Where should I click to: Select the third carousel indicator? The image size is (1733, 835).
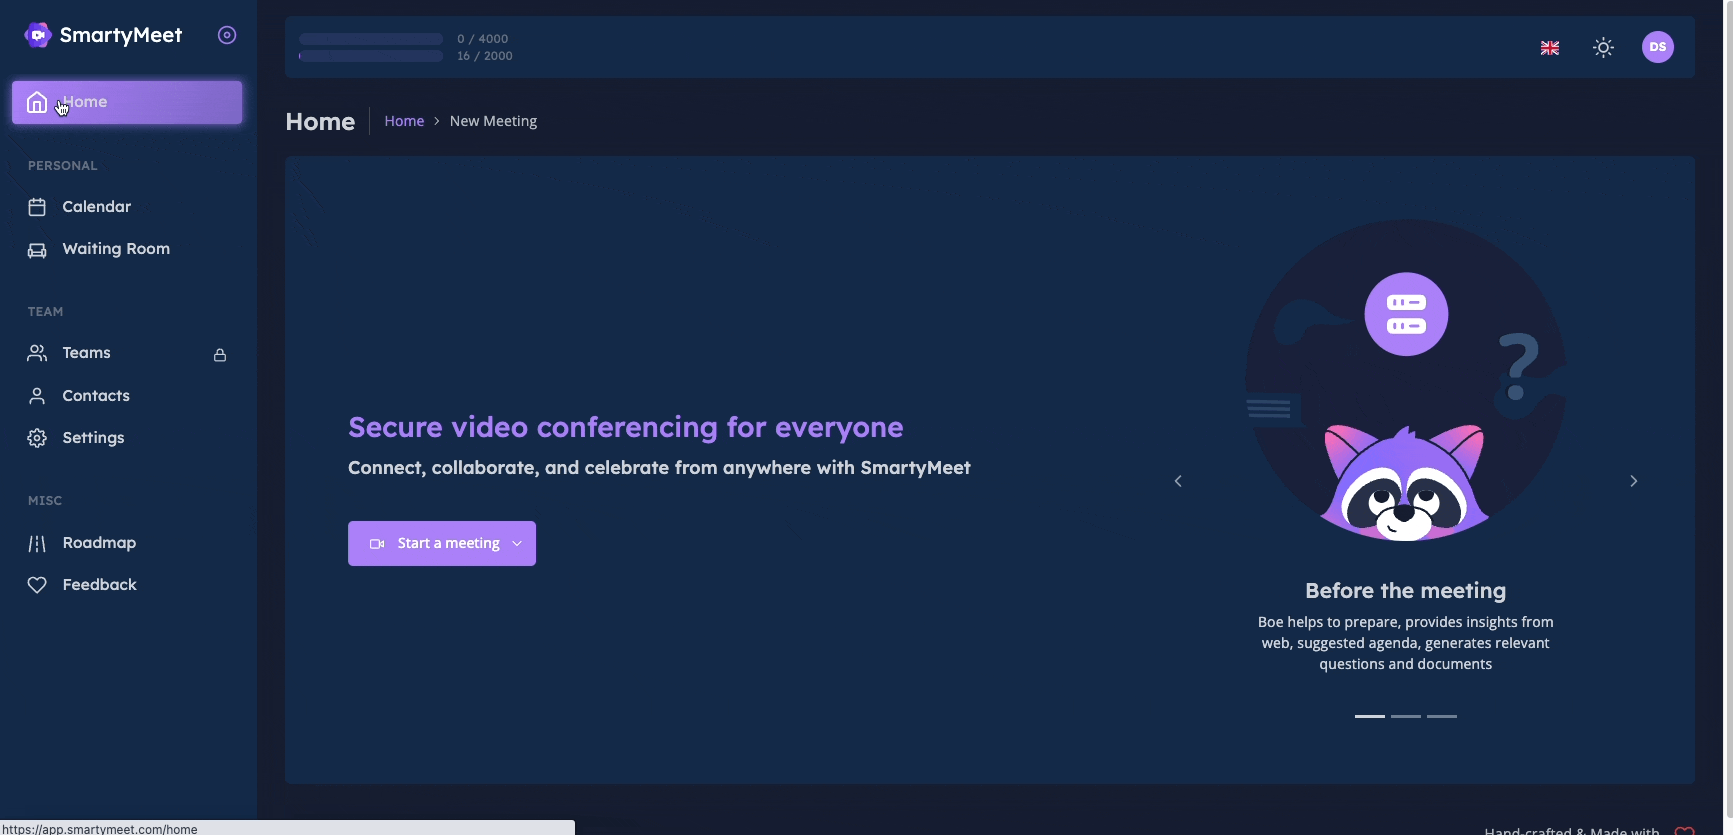tap(1442, 716)
